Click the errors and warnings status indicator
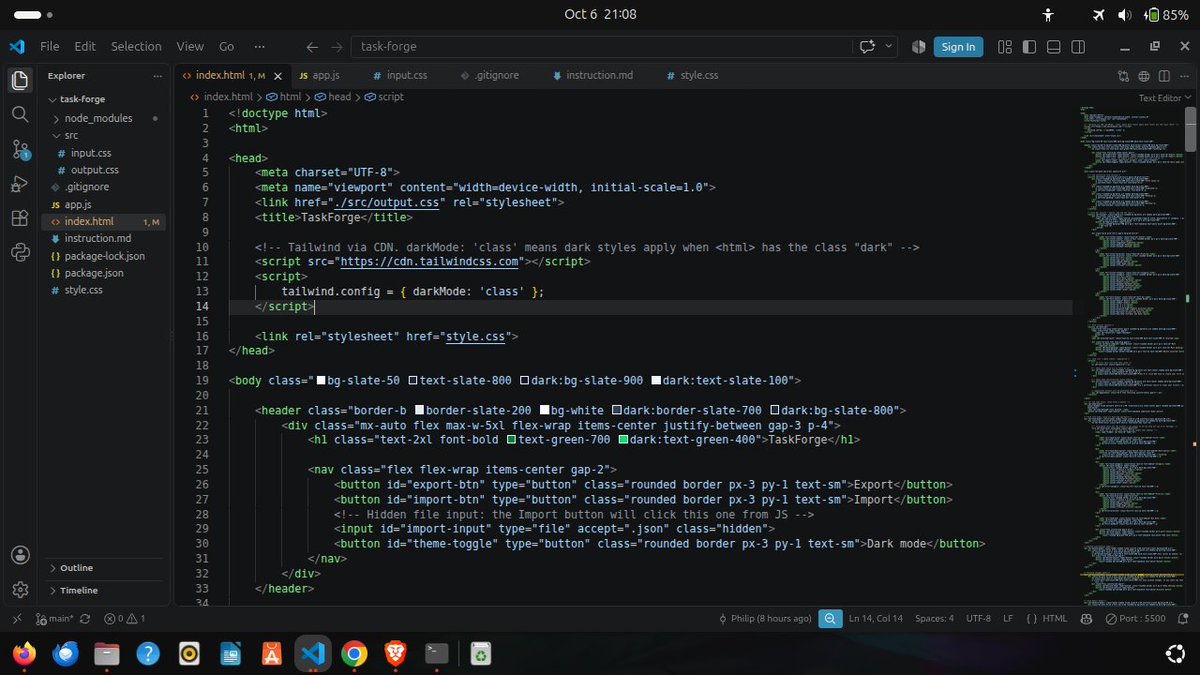The image size is (1200, 675). coord(125,618)
